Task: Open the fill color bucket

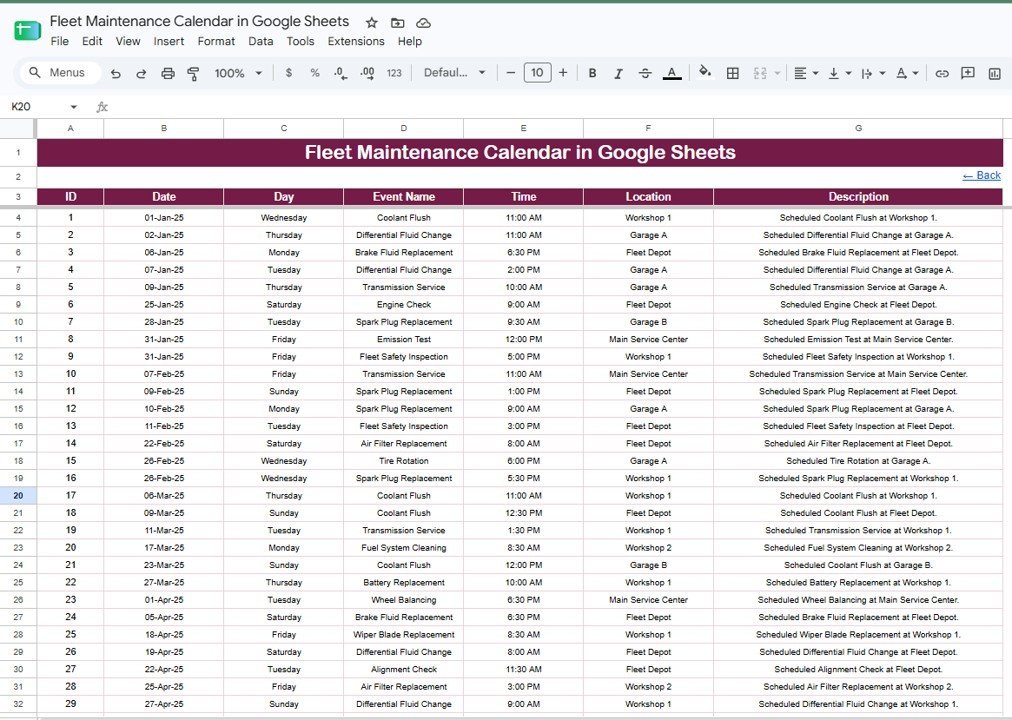Action: (705, 72)
